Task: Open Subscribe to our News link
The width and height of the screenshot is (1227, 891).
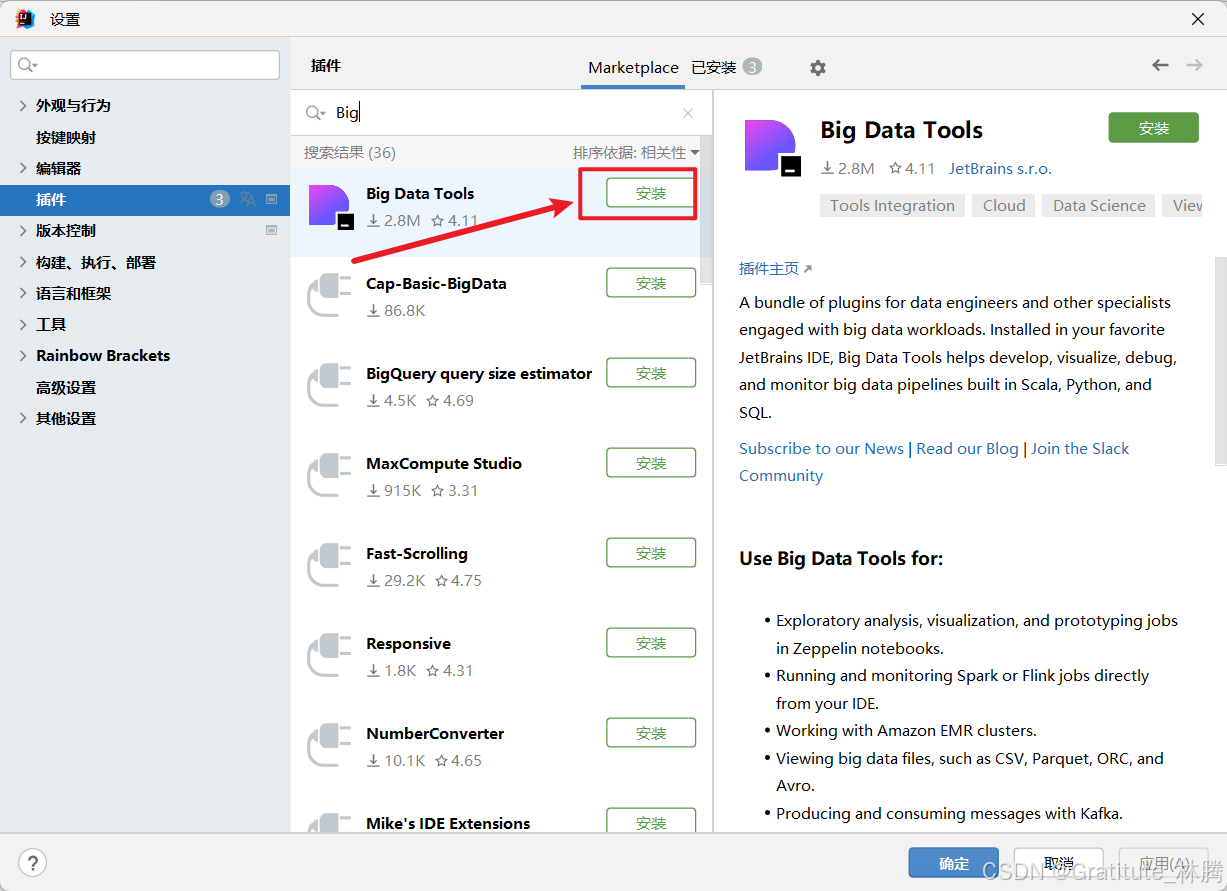Action: coord(821,448)
